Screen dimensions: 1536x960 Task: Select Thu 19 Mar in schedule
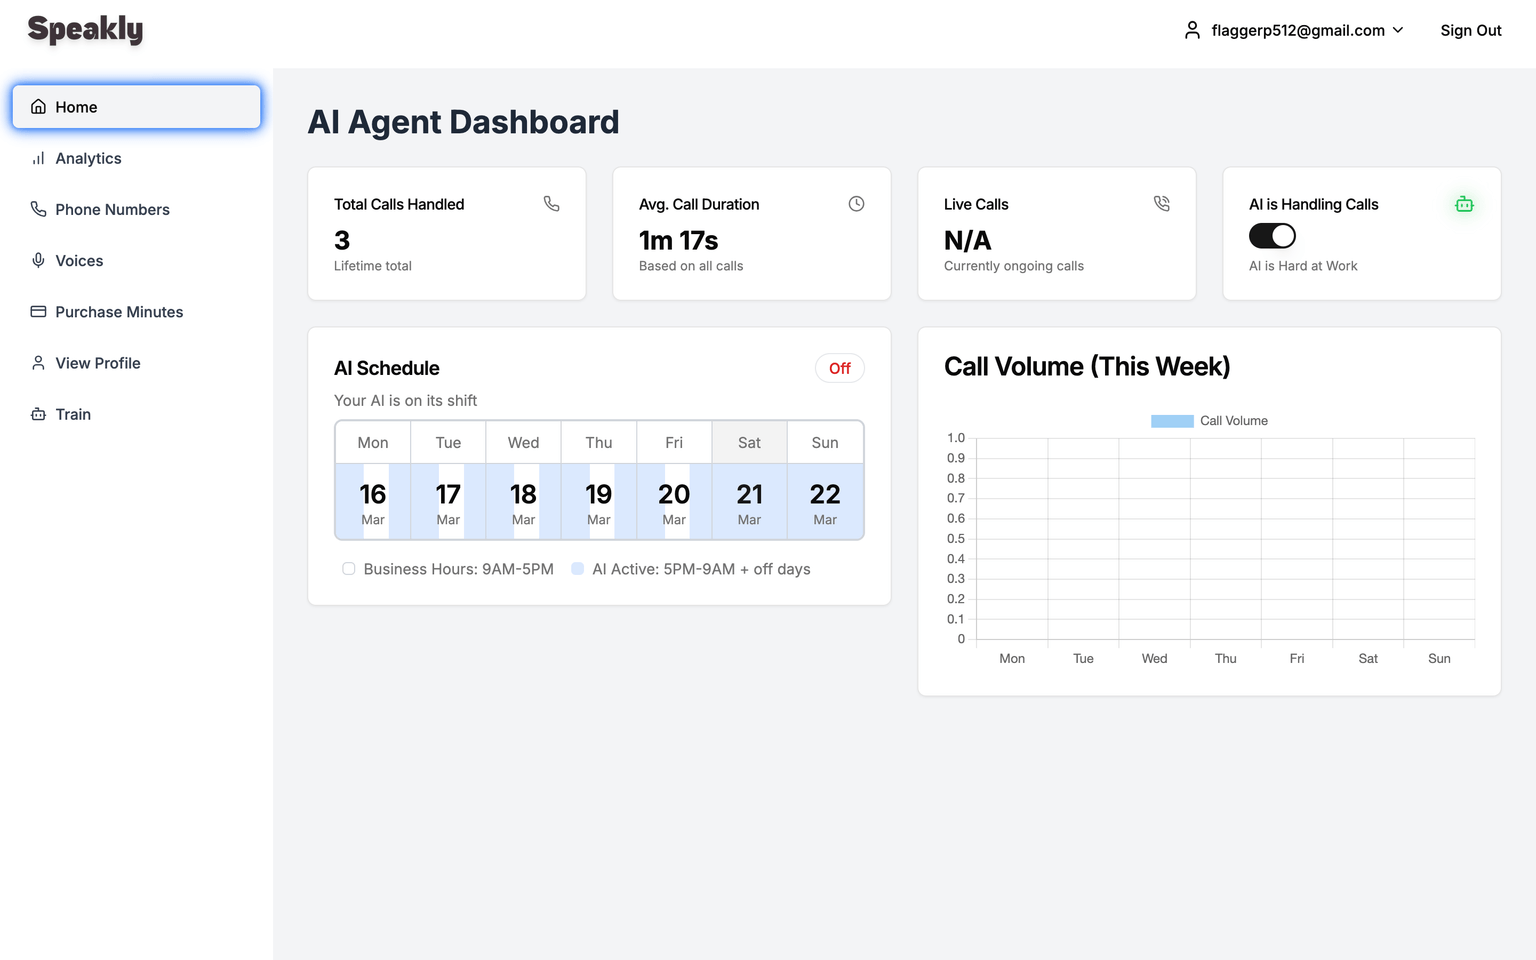pyautogui.click(x=599, y=501)
